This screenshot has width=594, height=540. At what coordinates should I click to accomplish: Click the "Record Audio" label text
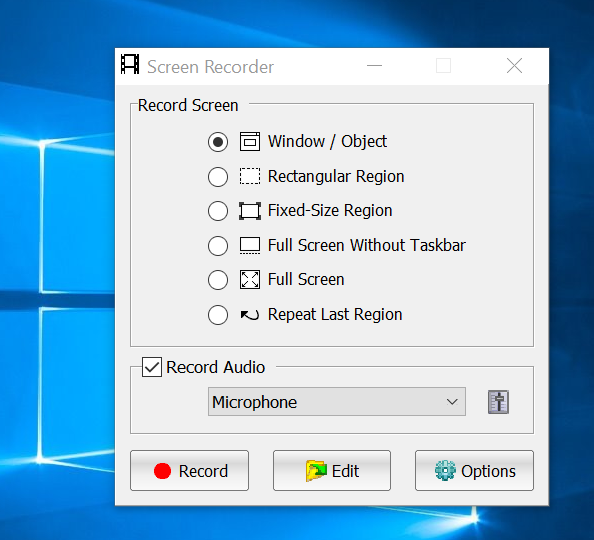click(x=216, y=367)
